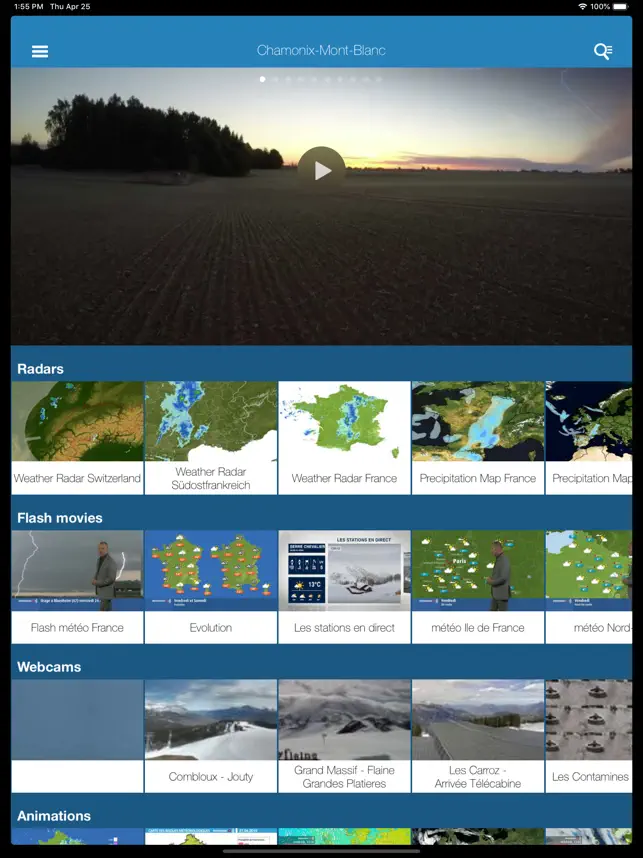
Task: Open the unlabeled blank webcam tile
Action: [x=78, y=736]
